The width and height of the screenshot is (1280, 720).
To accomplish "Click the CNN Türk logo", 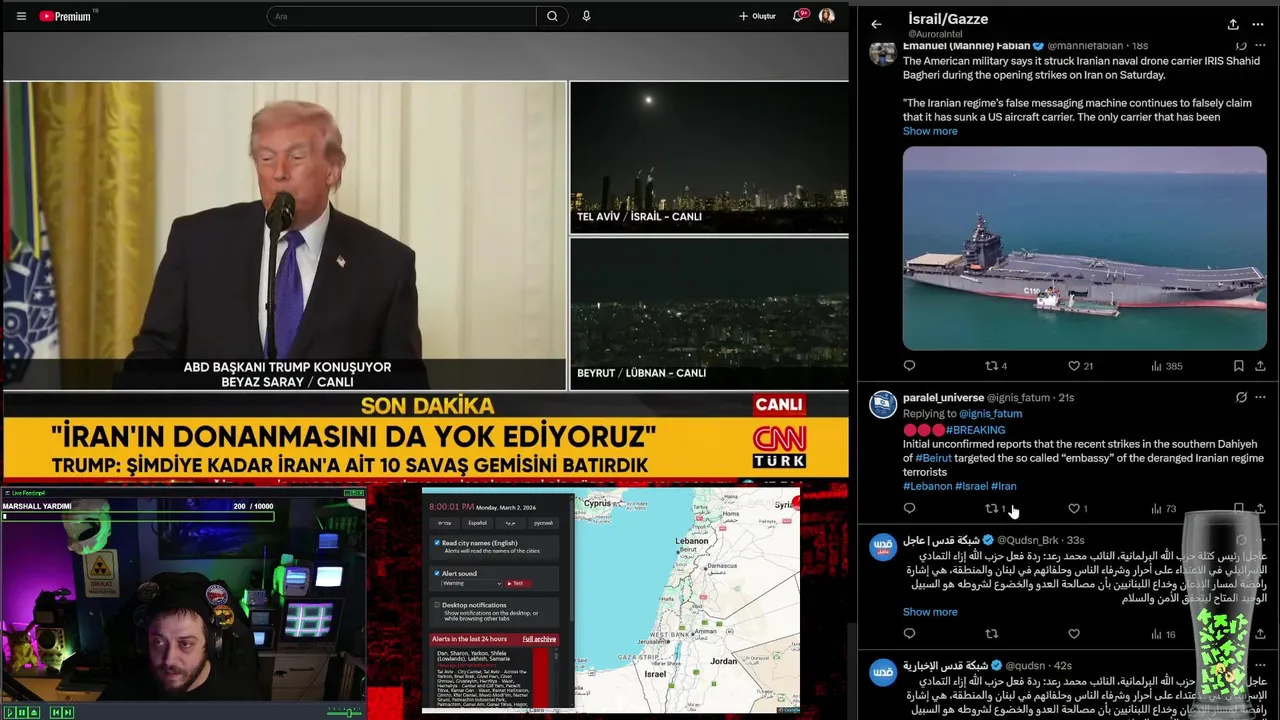I will pyautogui.click(x=779, y=446).
